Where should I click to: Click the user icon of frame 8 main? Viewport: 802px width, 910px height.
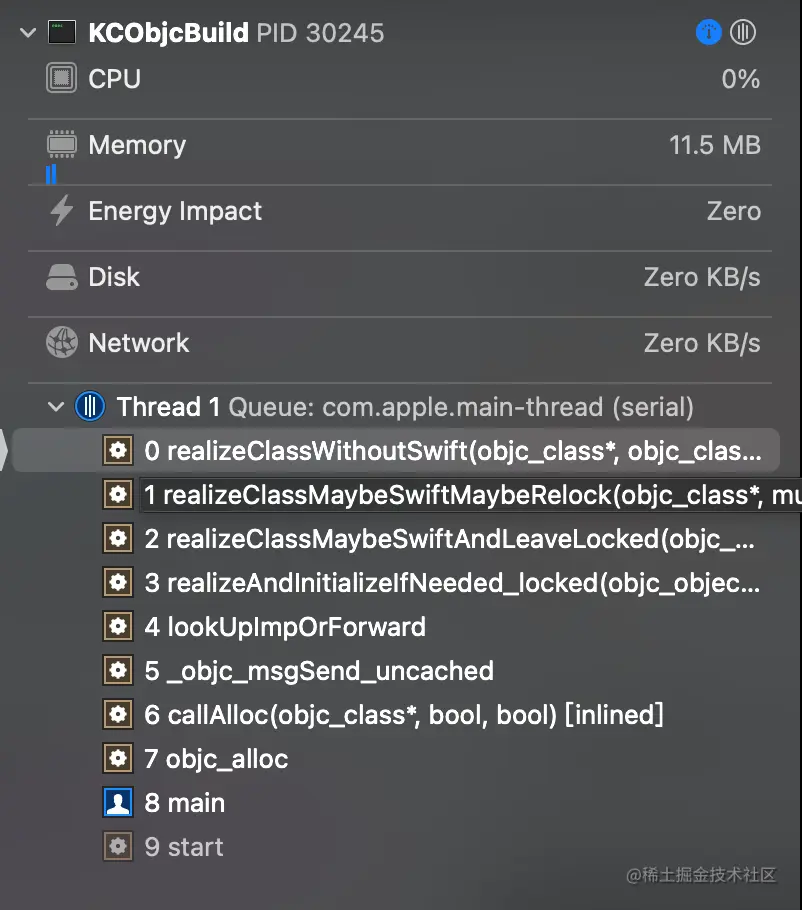click(118, 803)
